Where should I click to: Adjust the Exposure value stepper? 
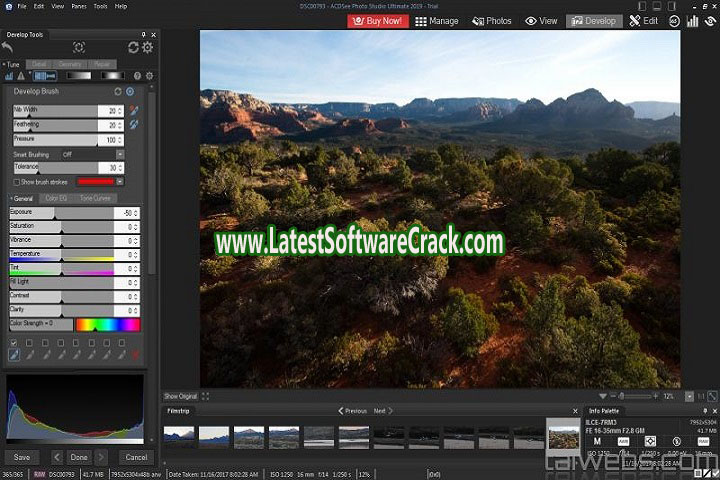pyautogui.click(x=136, y=213)
